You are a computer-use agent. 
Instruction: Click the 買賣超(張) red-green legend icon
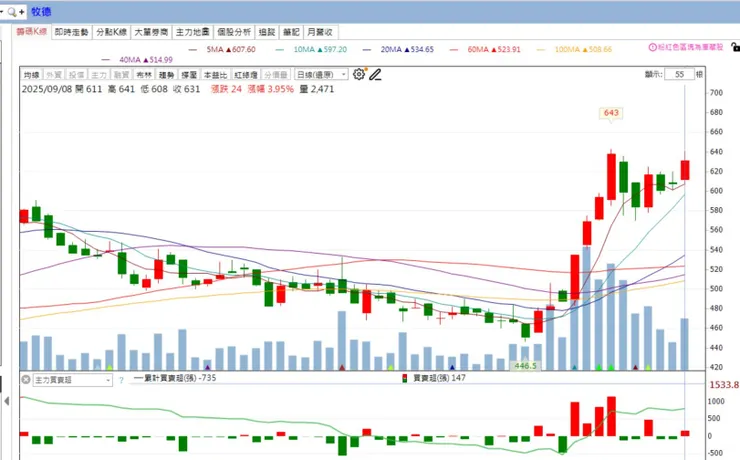(404, 378)
